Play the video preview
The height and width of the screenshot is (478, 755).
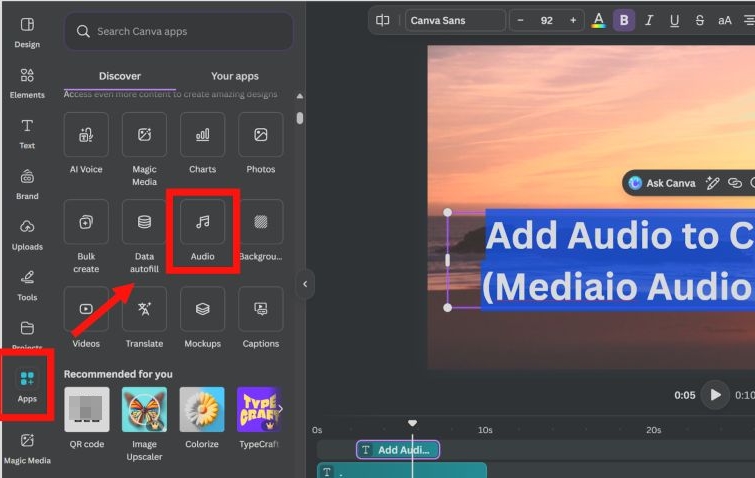[x=715, y=395]
